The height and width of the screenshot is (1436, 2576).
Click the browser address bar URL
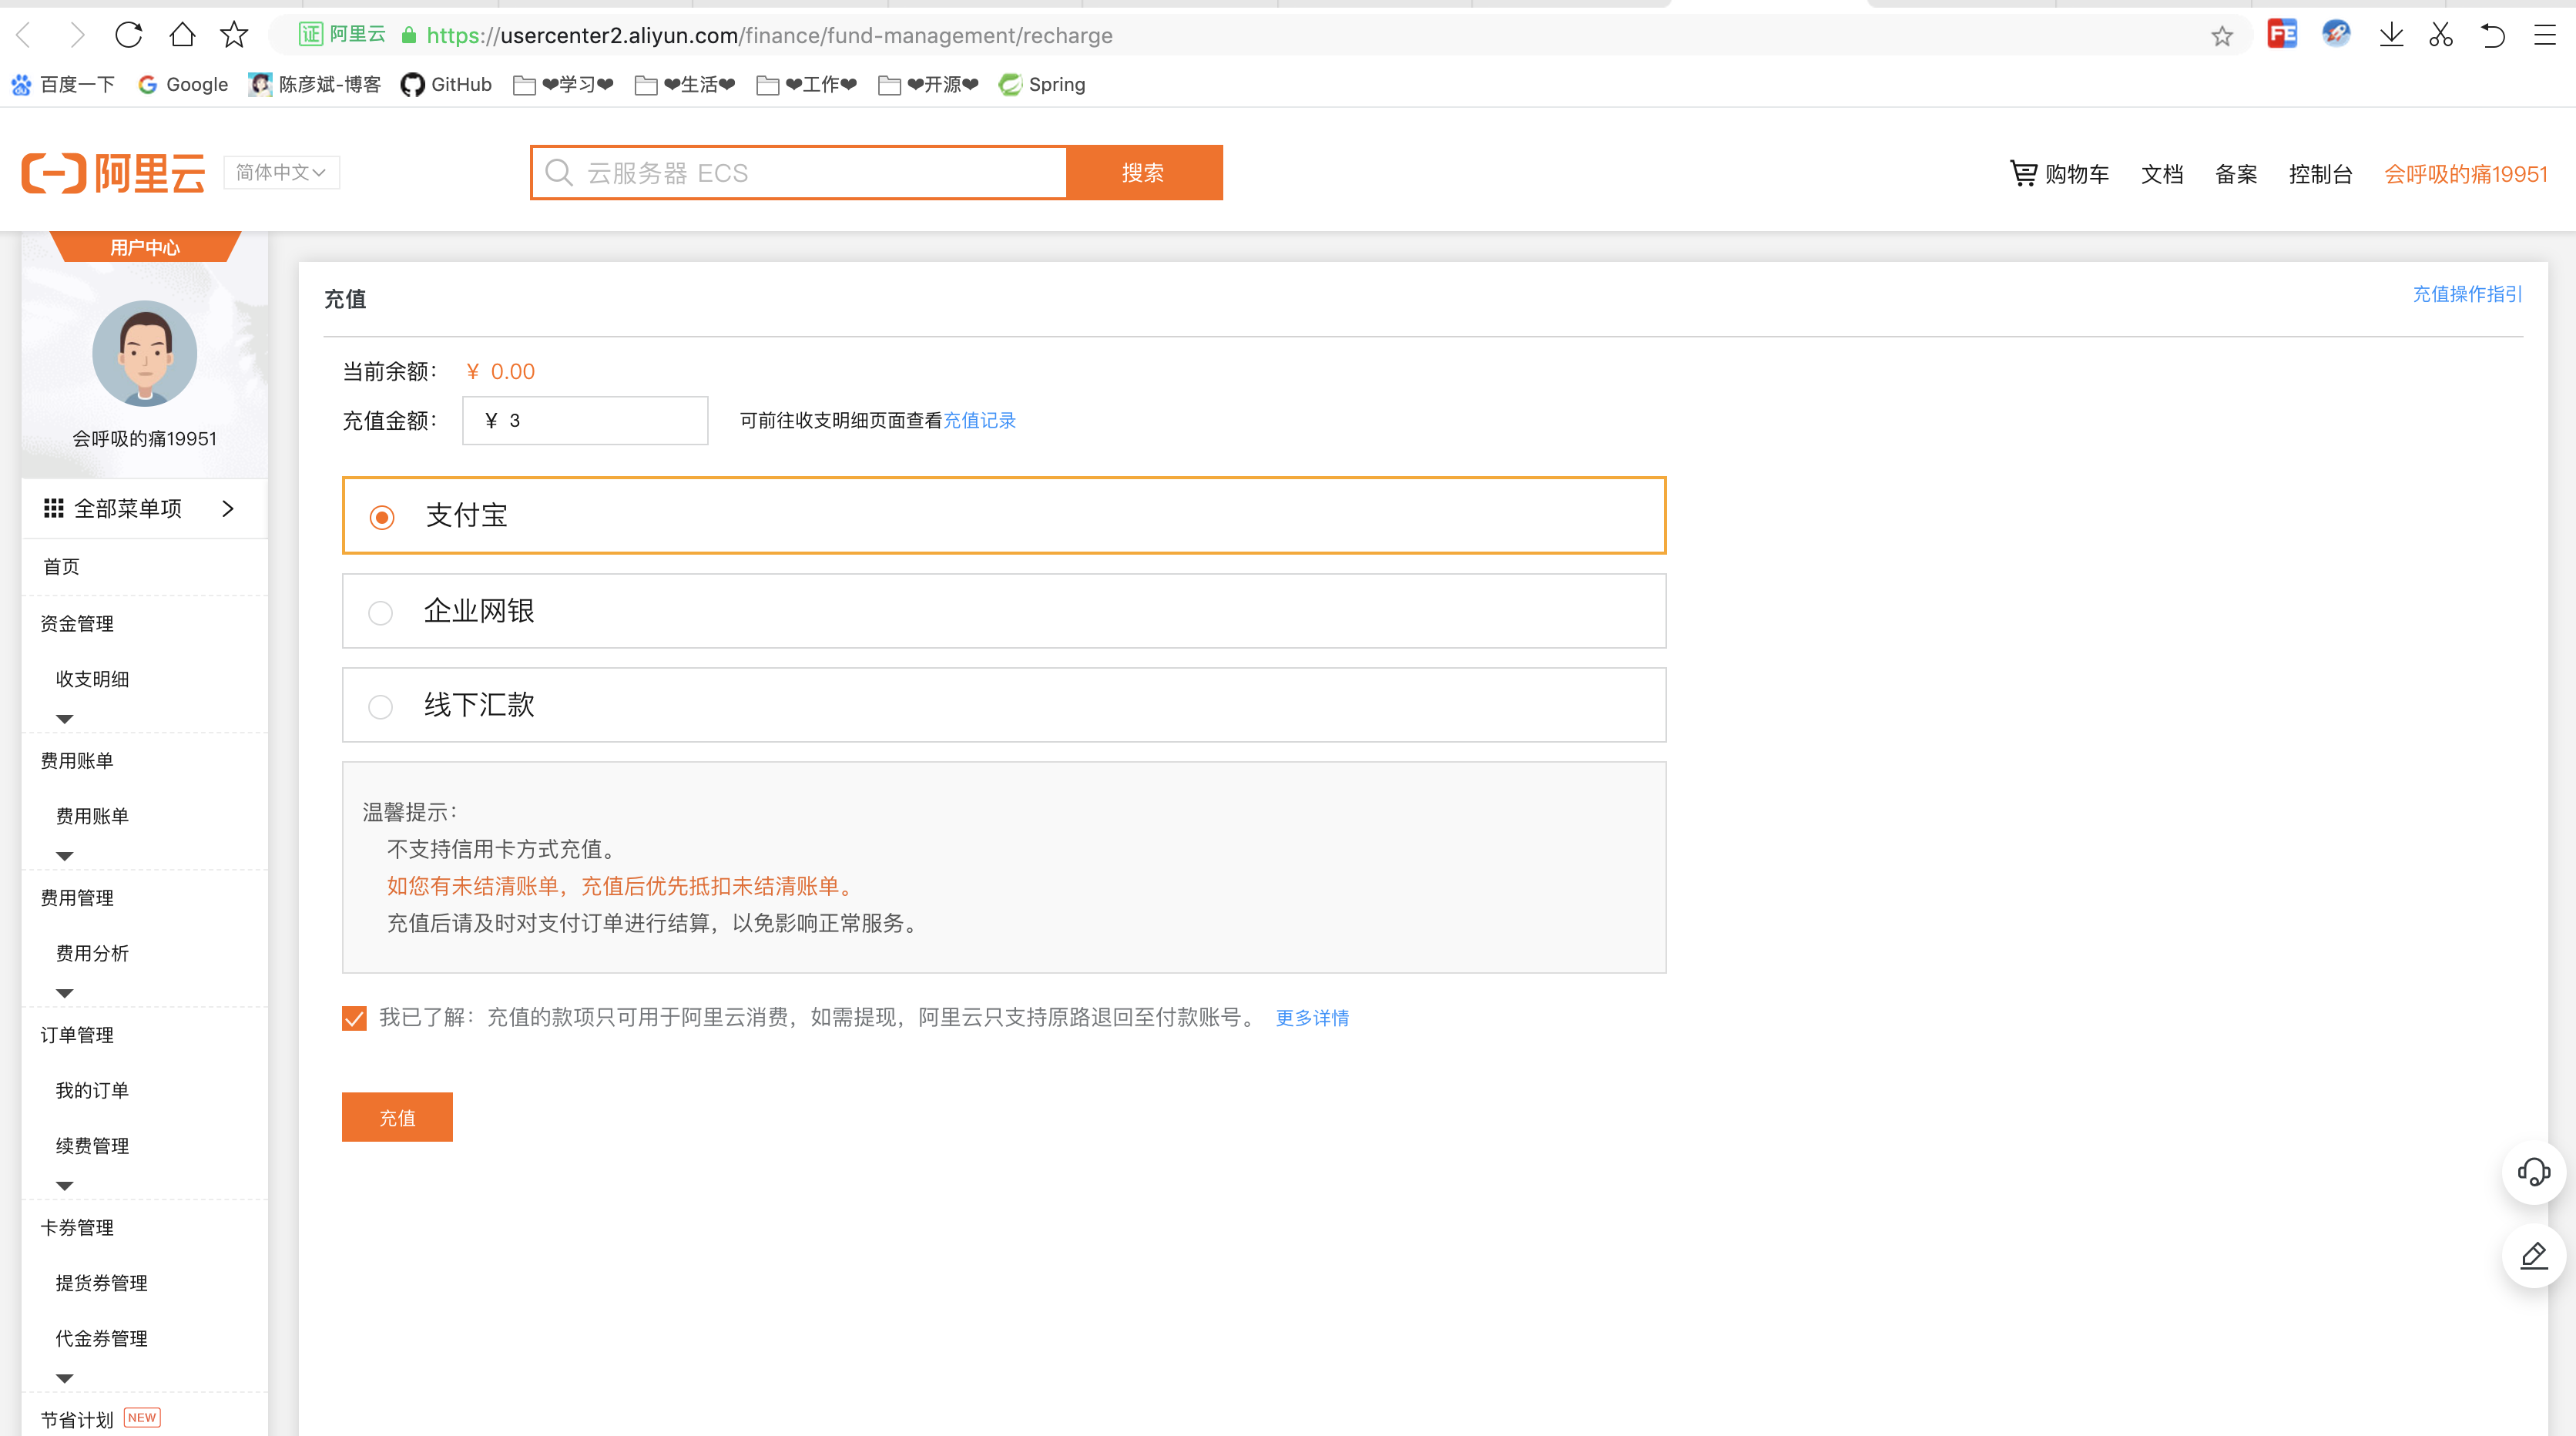(769, 36)
